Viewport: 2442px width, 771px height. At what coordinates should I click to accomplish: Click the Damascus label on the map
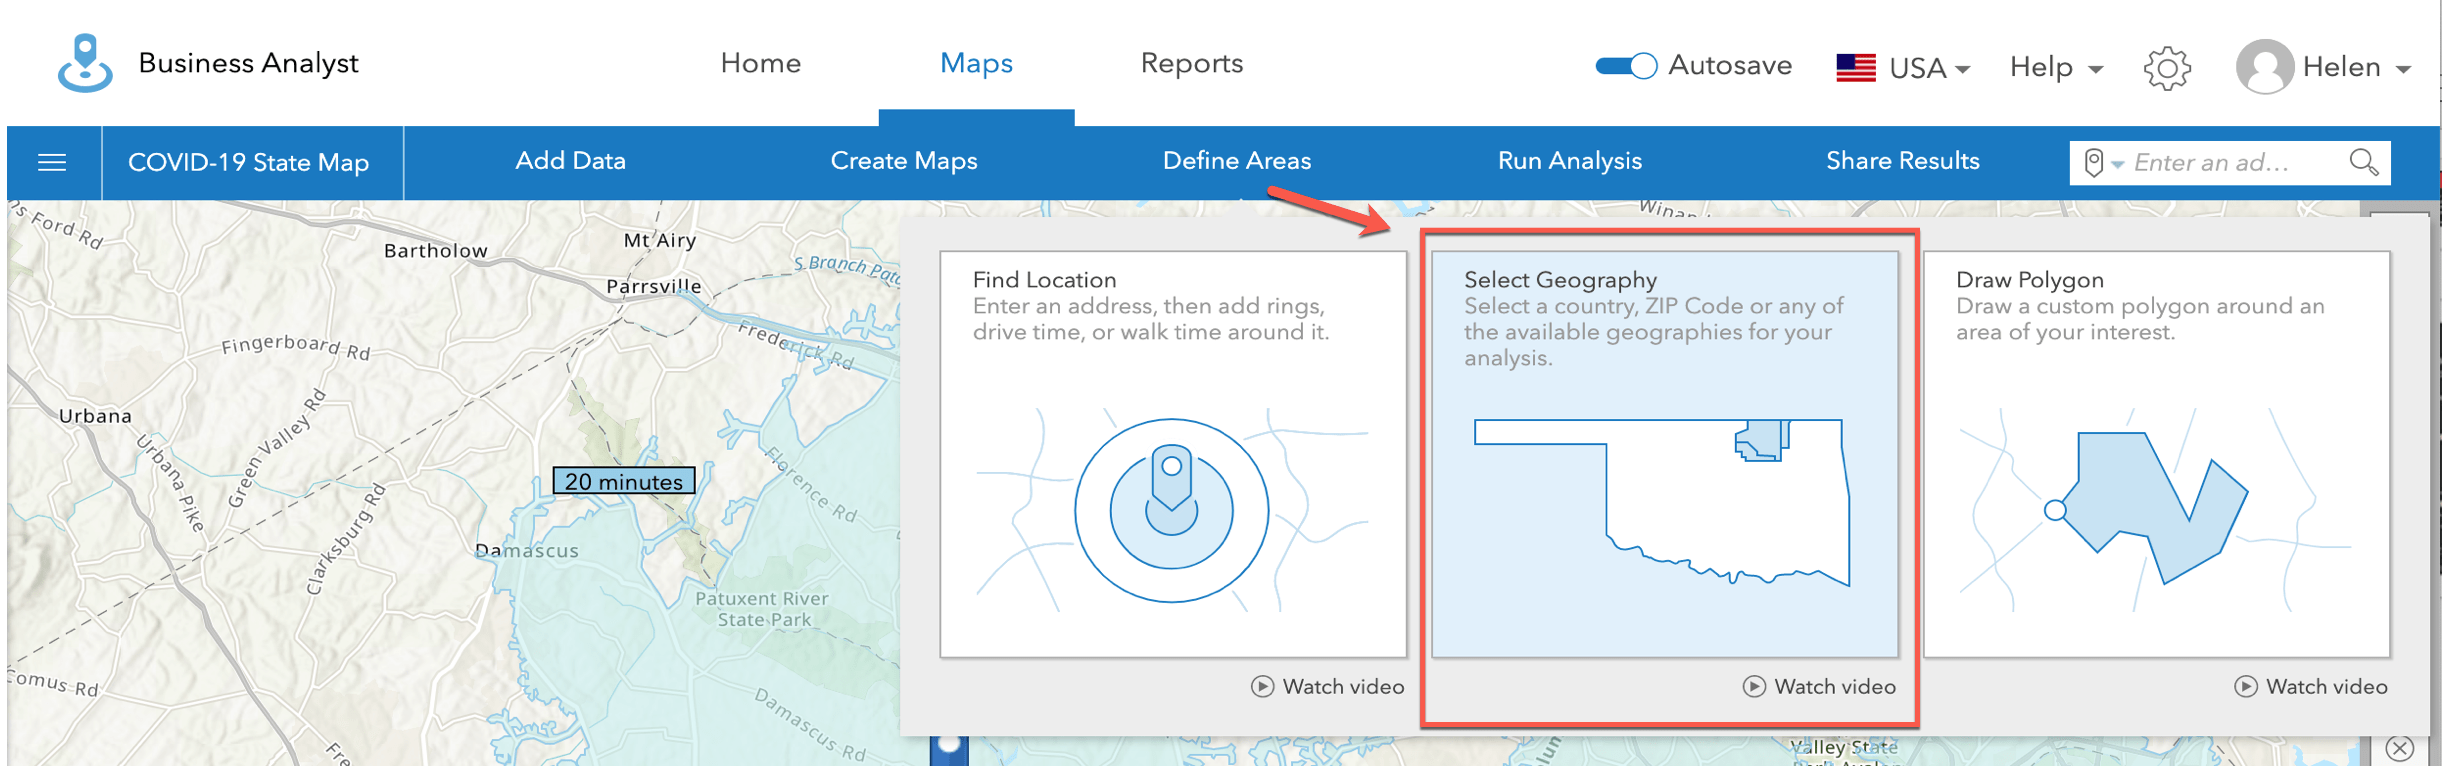(x=527, y=550)
